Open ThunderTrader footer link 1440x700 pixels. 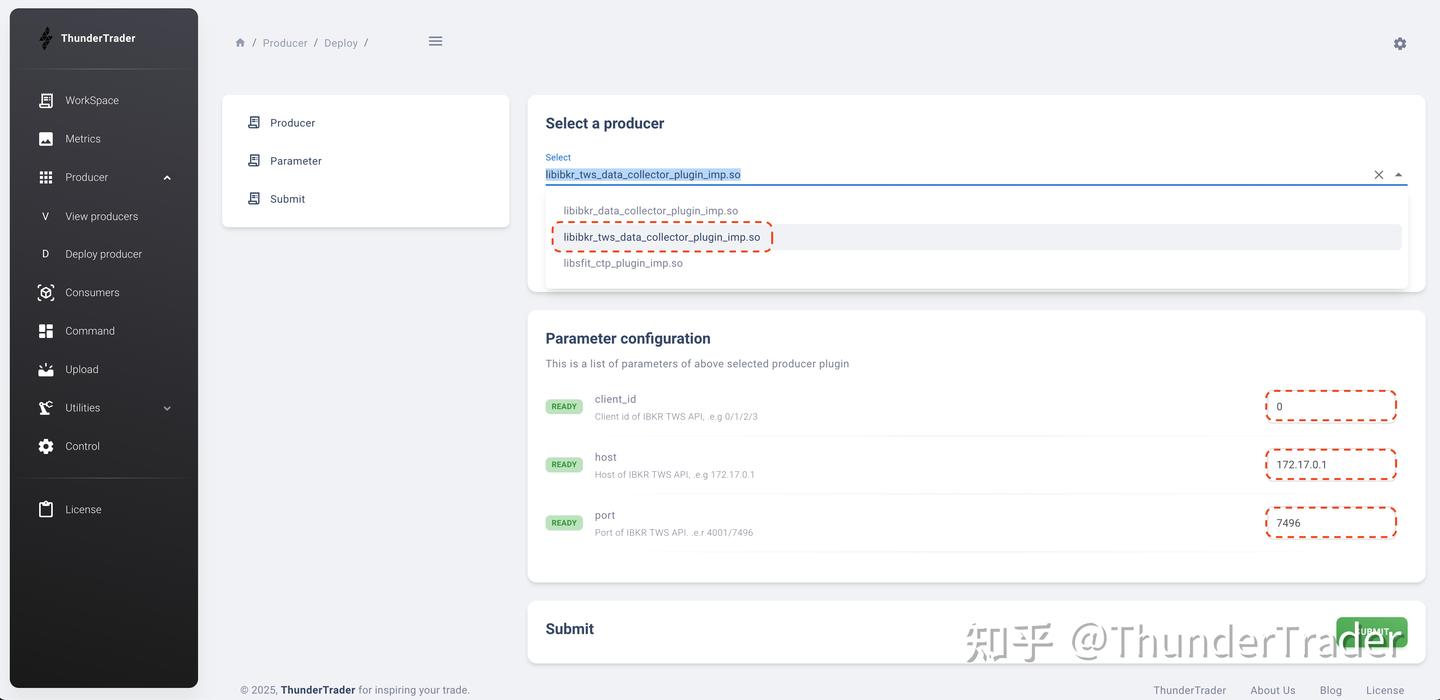(1190, 690)
